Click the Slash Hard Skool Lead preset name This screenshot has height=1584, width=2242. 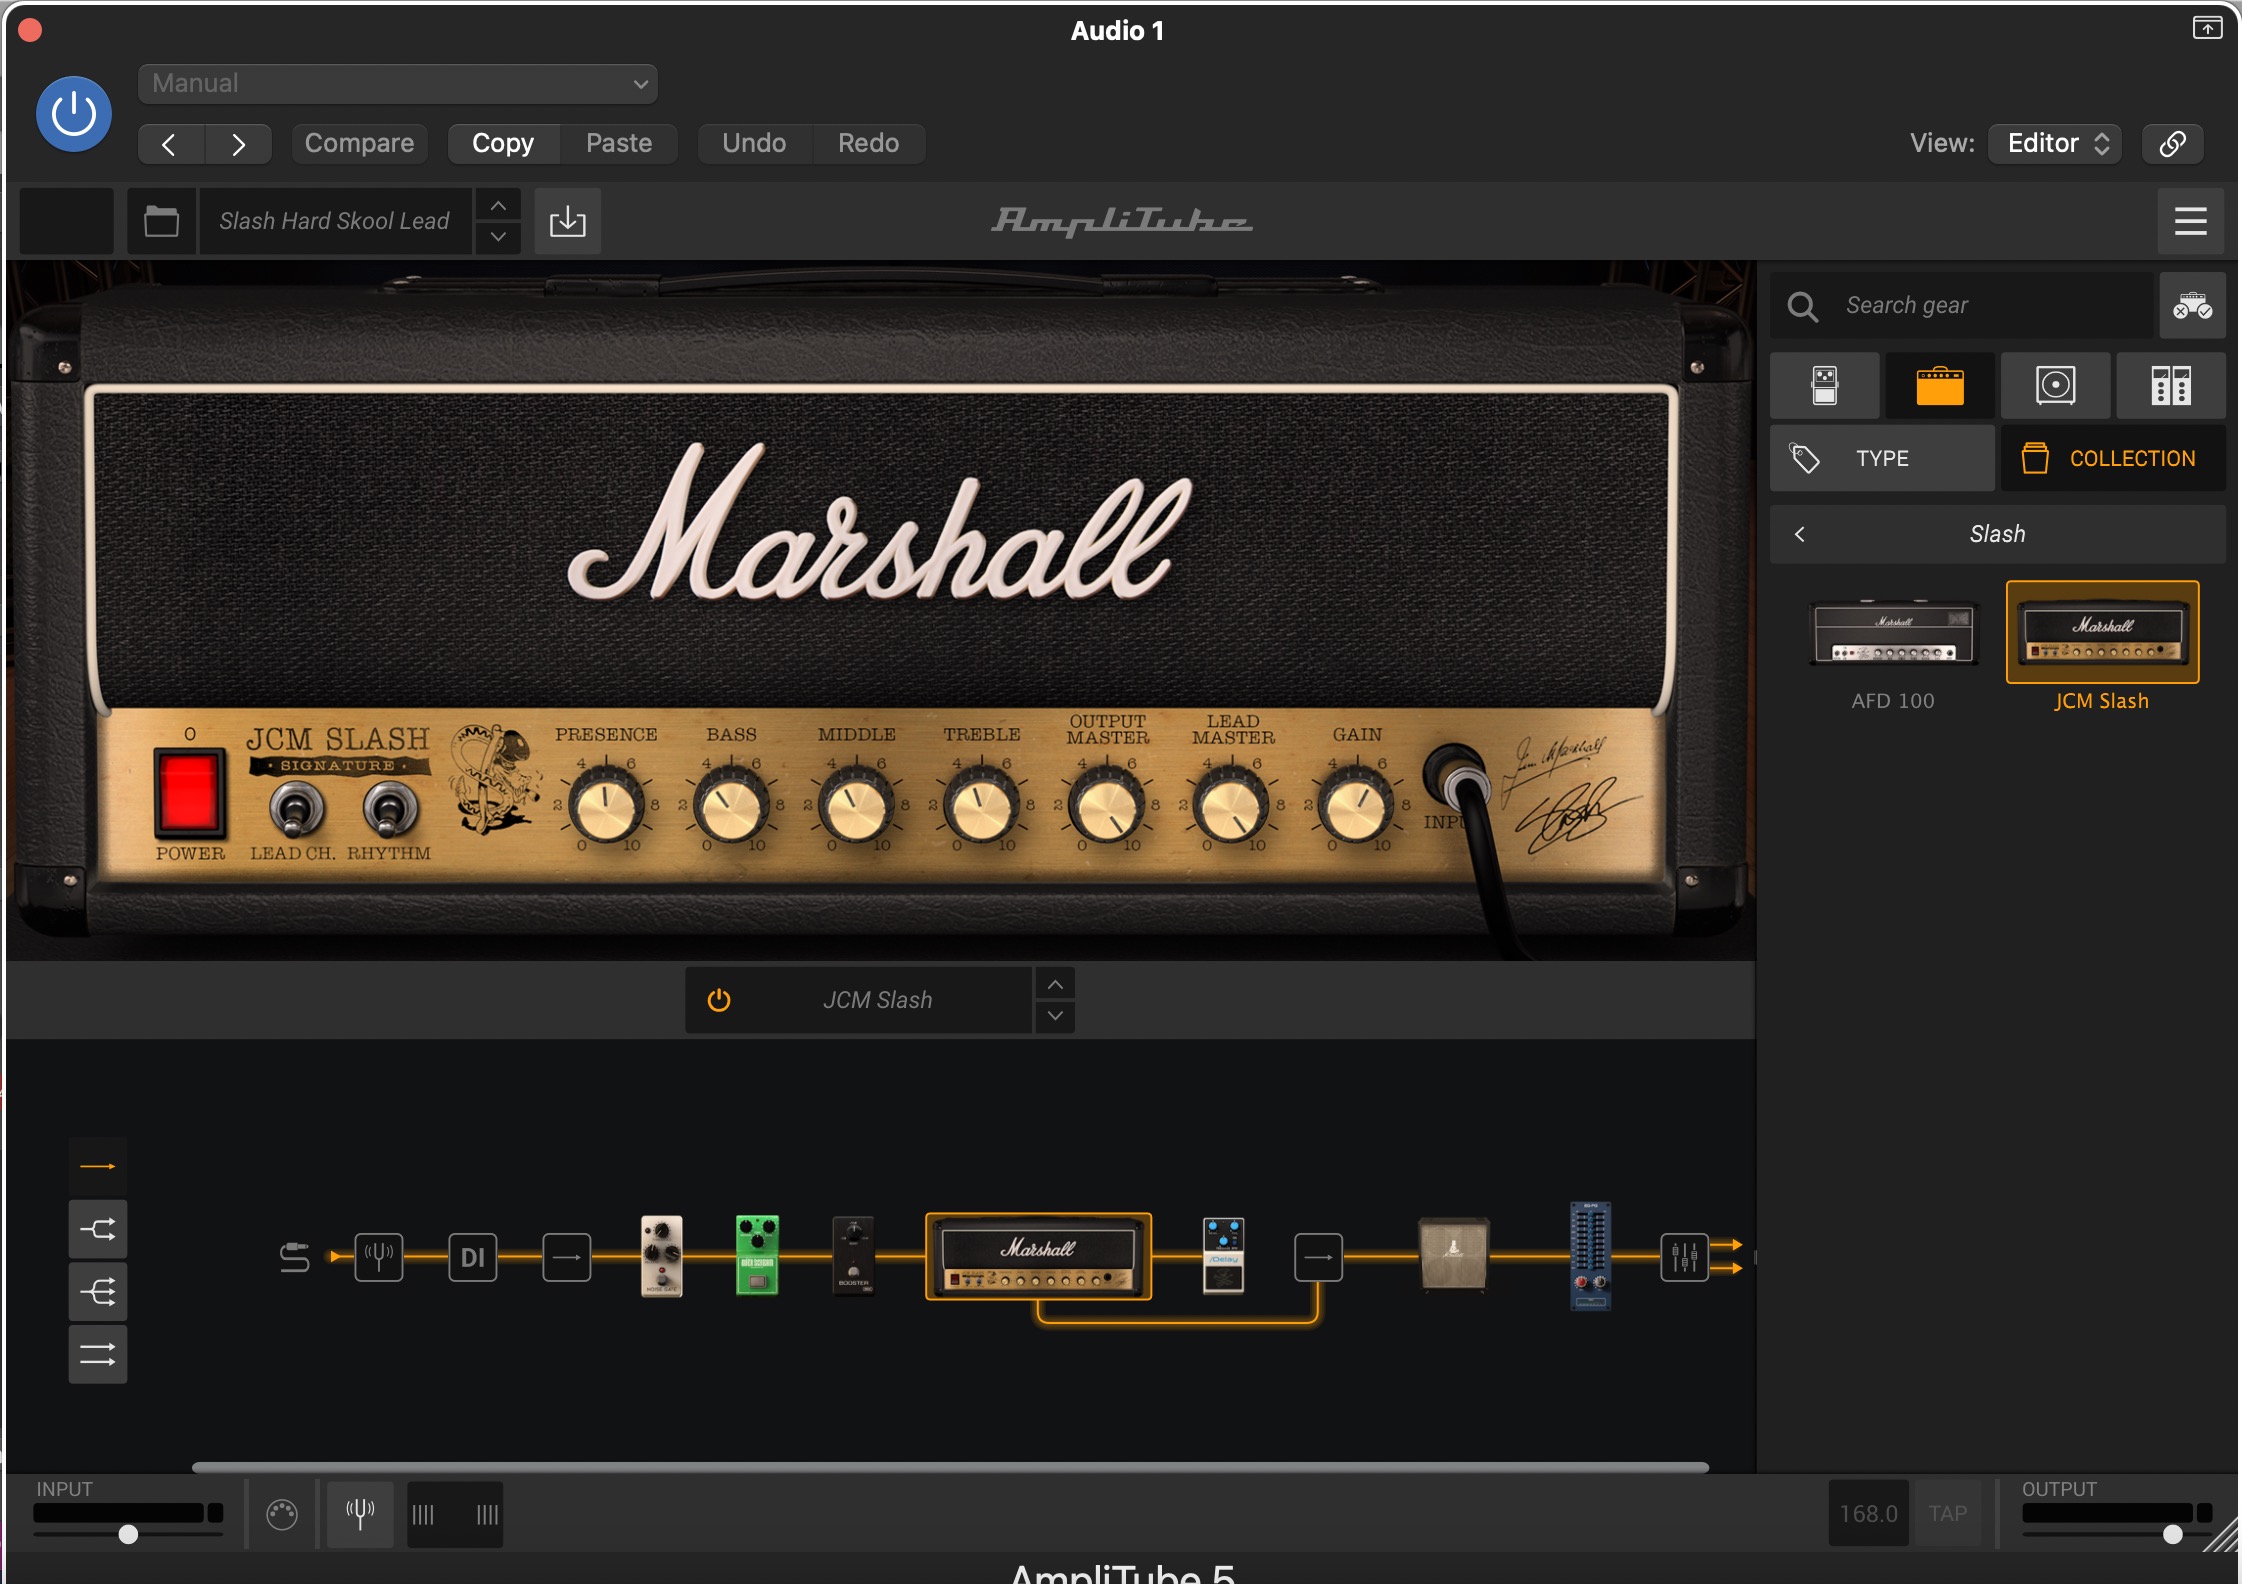click(x=335, y=221)
